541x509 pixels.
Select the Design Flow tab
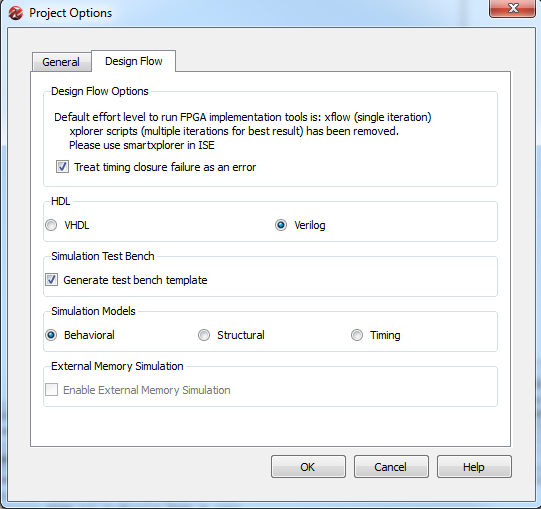(x=134, y=61)
